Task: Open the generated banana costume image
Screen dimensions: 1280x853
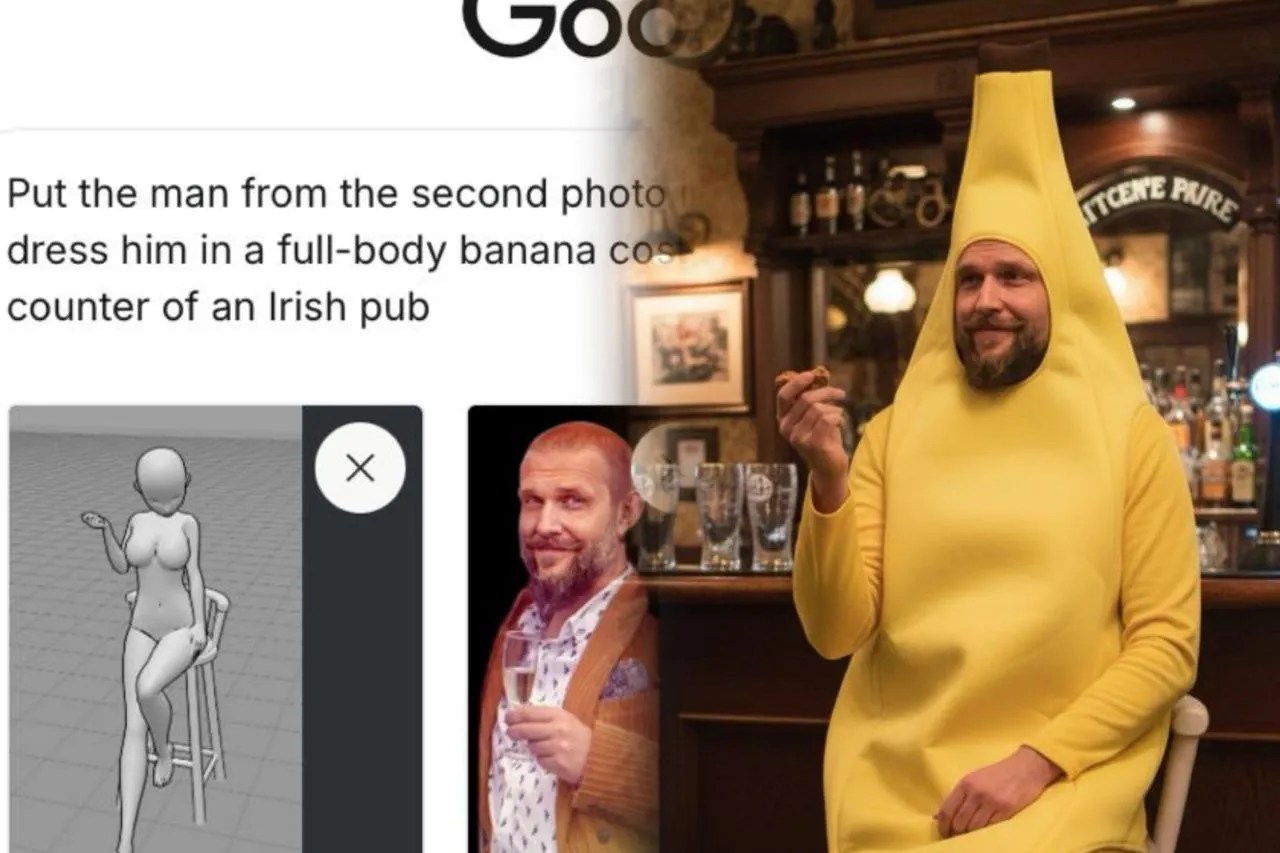Action: click(960, 426)
